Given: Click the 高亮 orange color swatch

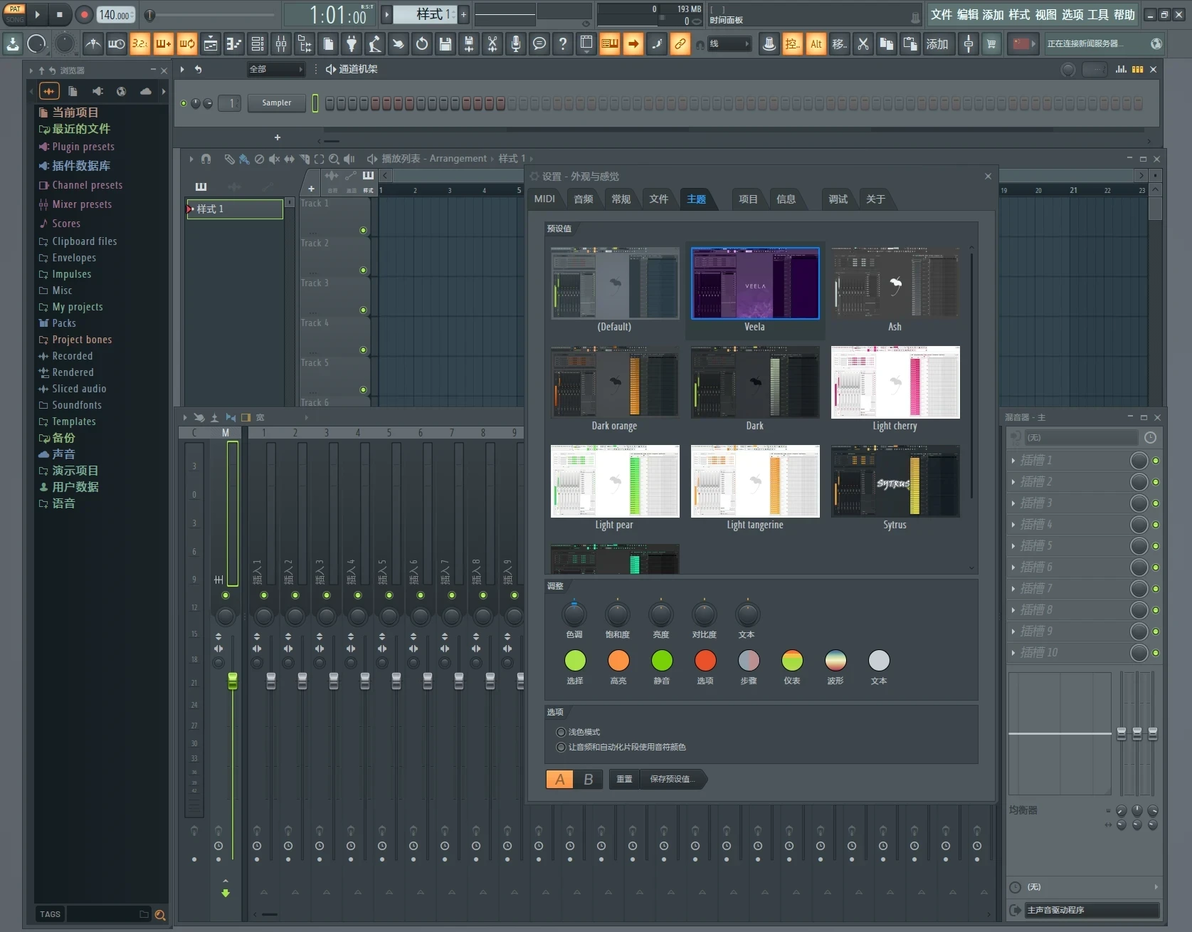Looking at the screenshot, I should pyautogui.click(x=619, y=661).
